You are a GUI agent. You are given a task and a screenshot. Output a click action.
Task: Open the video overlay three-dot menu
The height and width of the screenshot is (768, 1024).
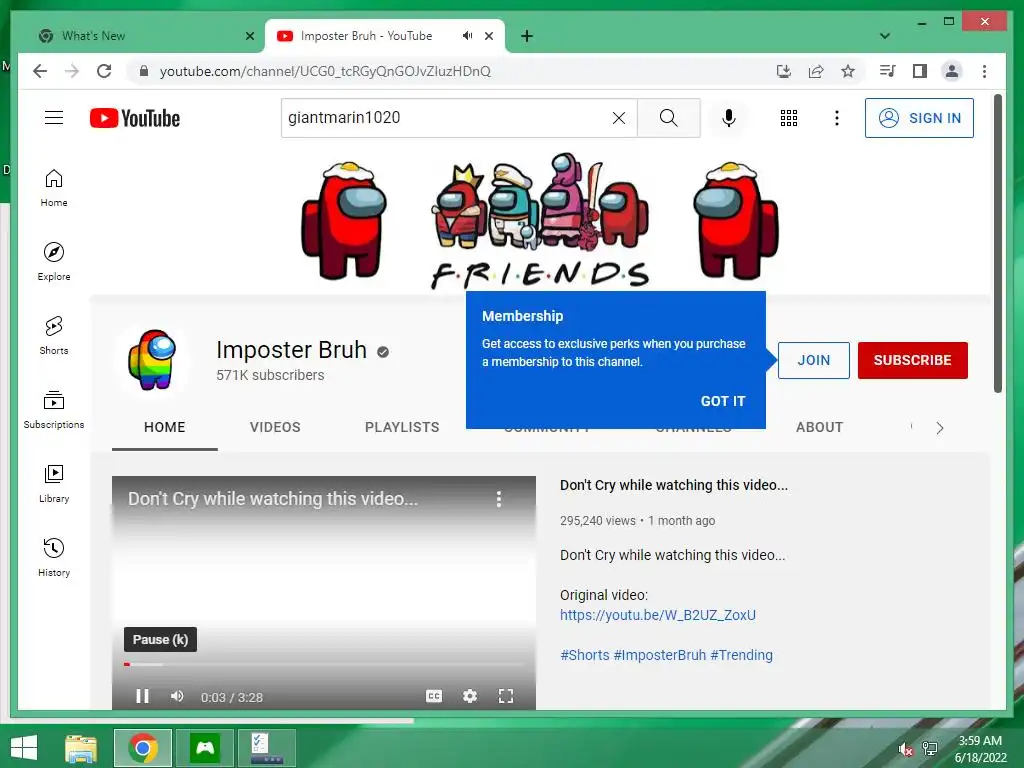(499, 499)
